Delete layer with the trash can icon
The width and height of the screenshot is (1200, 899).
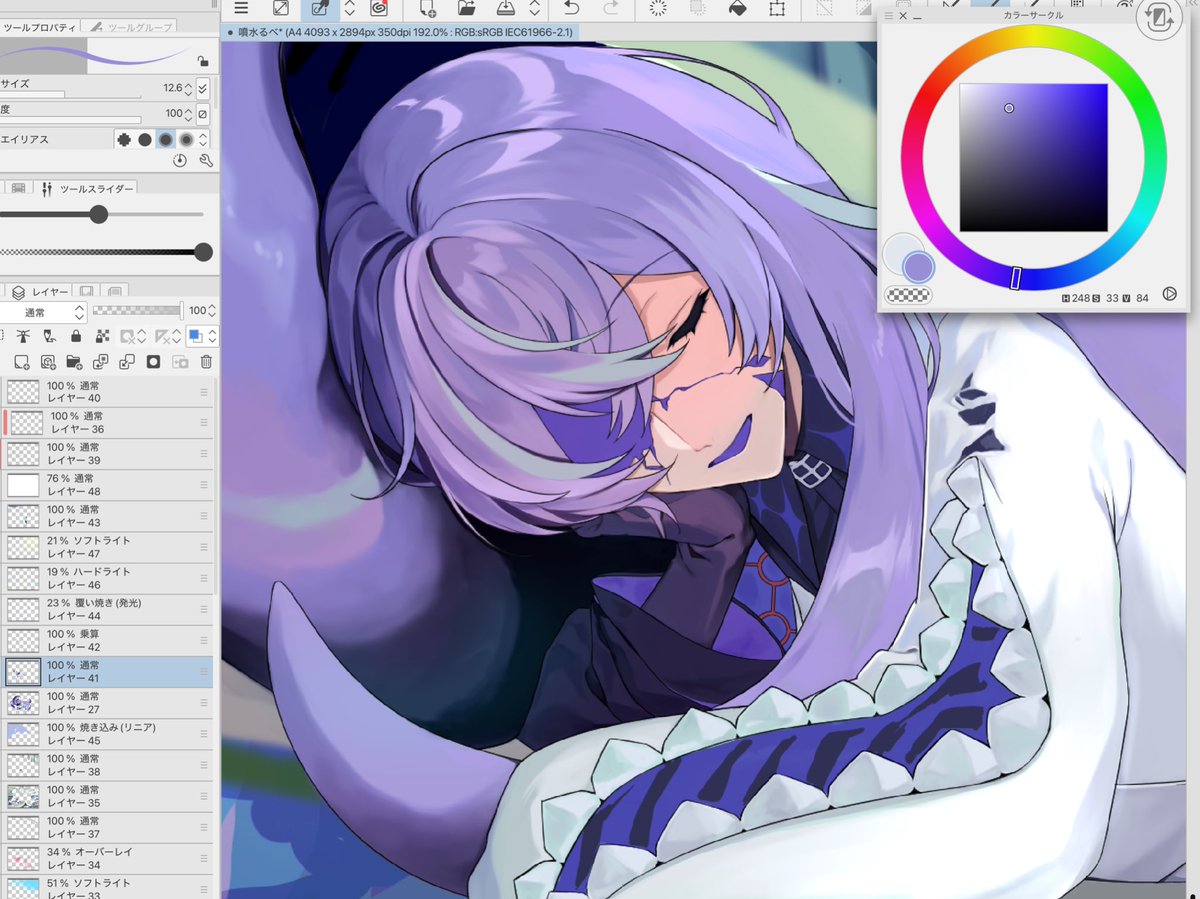(x=206, y=362)
